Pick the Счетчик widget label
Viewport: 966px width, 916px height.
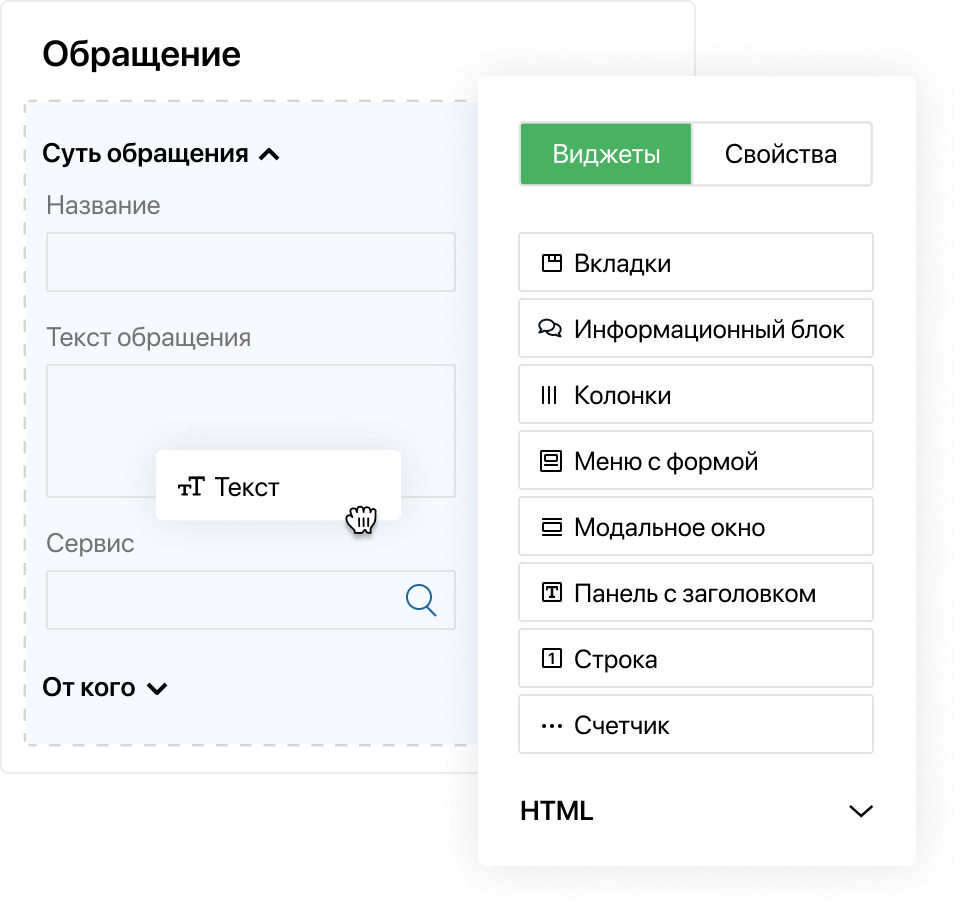[622, 726]
